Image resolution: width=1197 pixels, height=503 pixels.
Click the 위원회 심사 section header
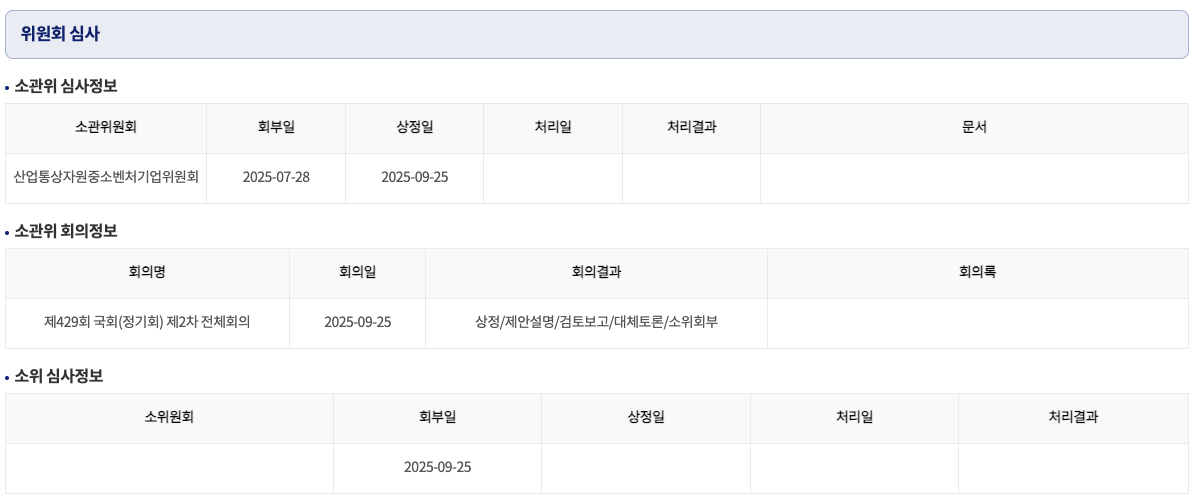click(598, 34)
